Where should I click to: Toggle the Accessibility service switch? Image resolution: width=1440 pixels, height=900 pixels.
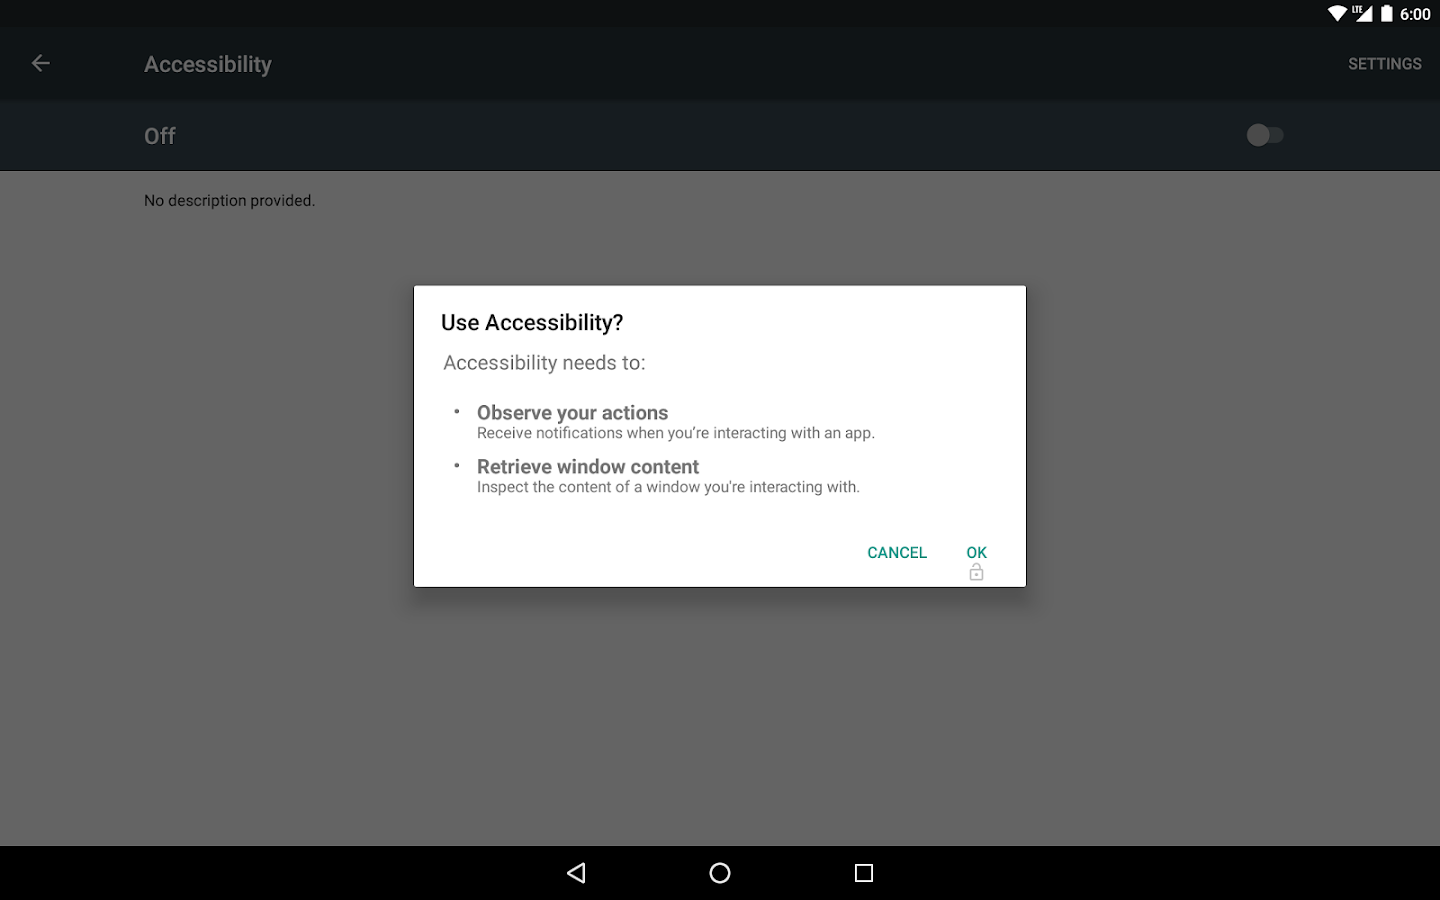click(1265, 135)
